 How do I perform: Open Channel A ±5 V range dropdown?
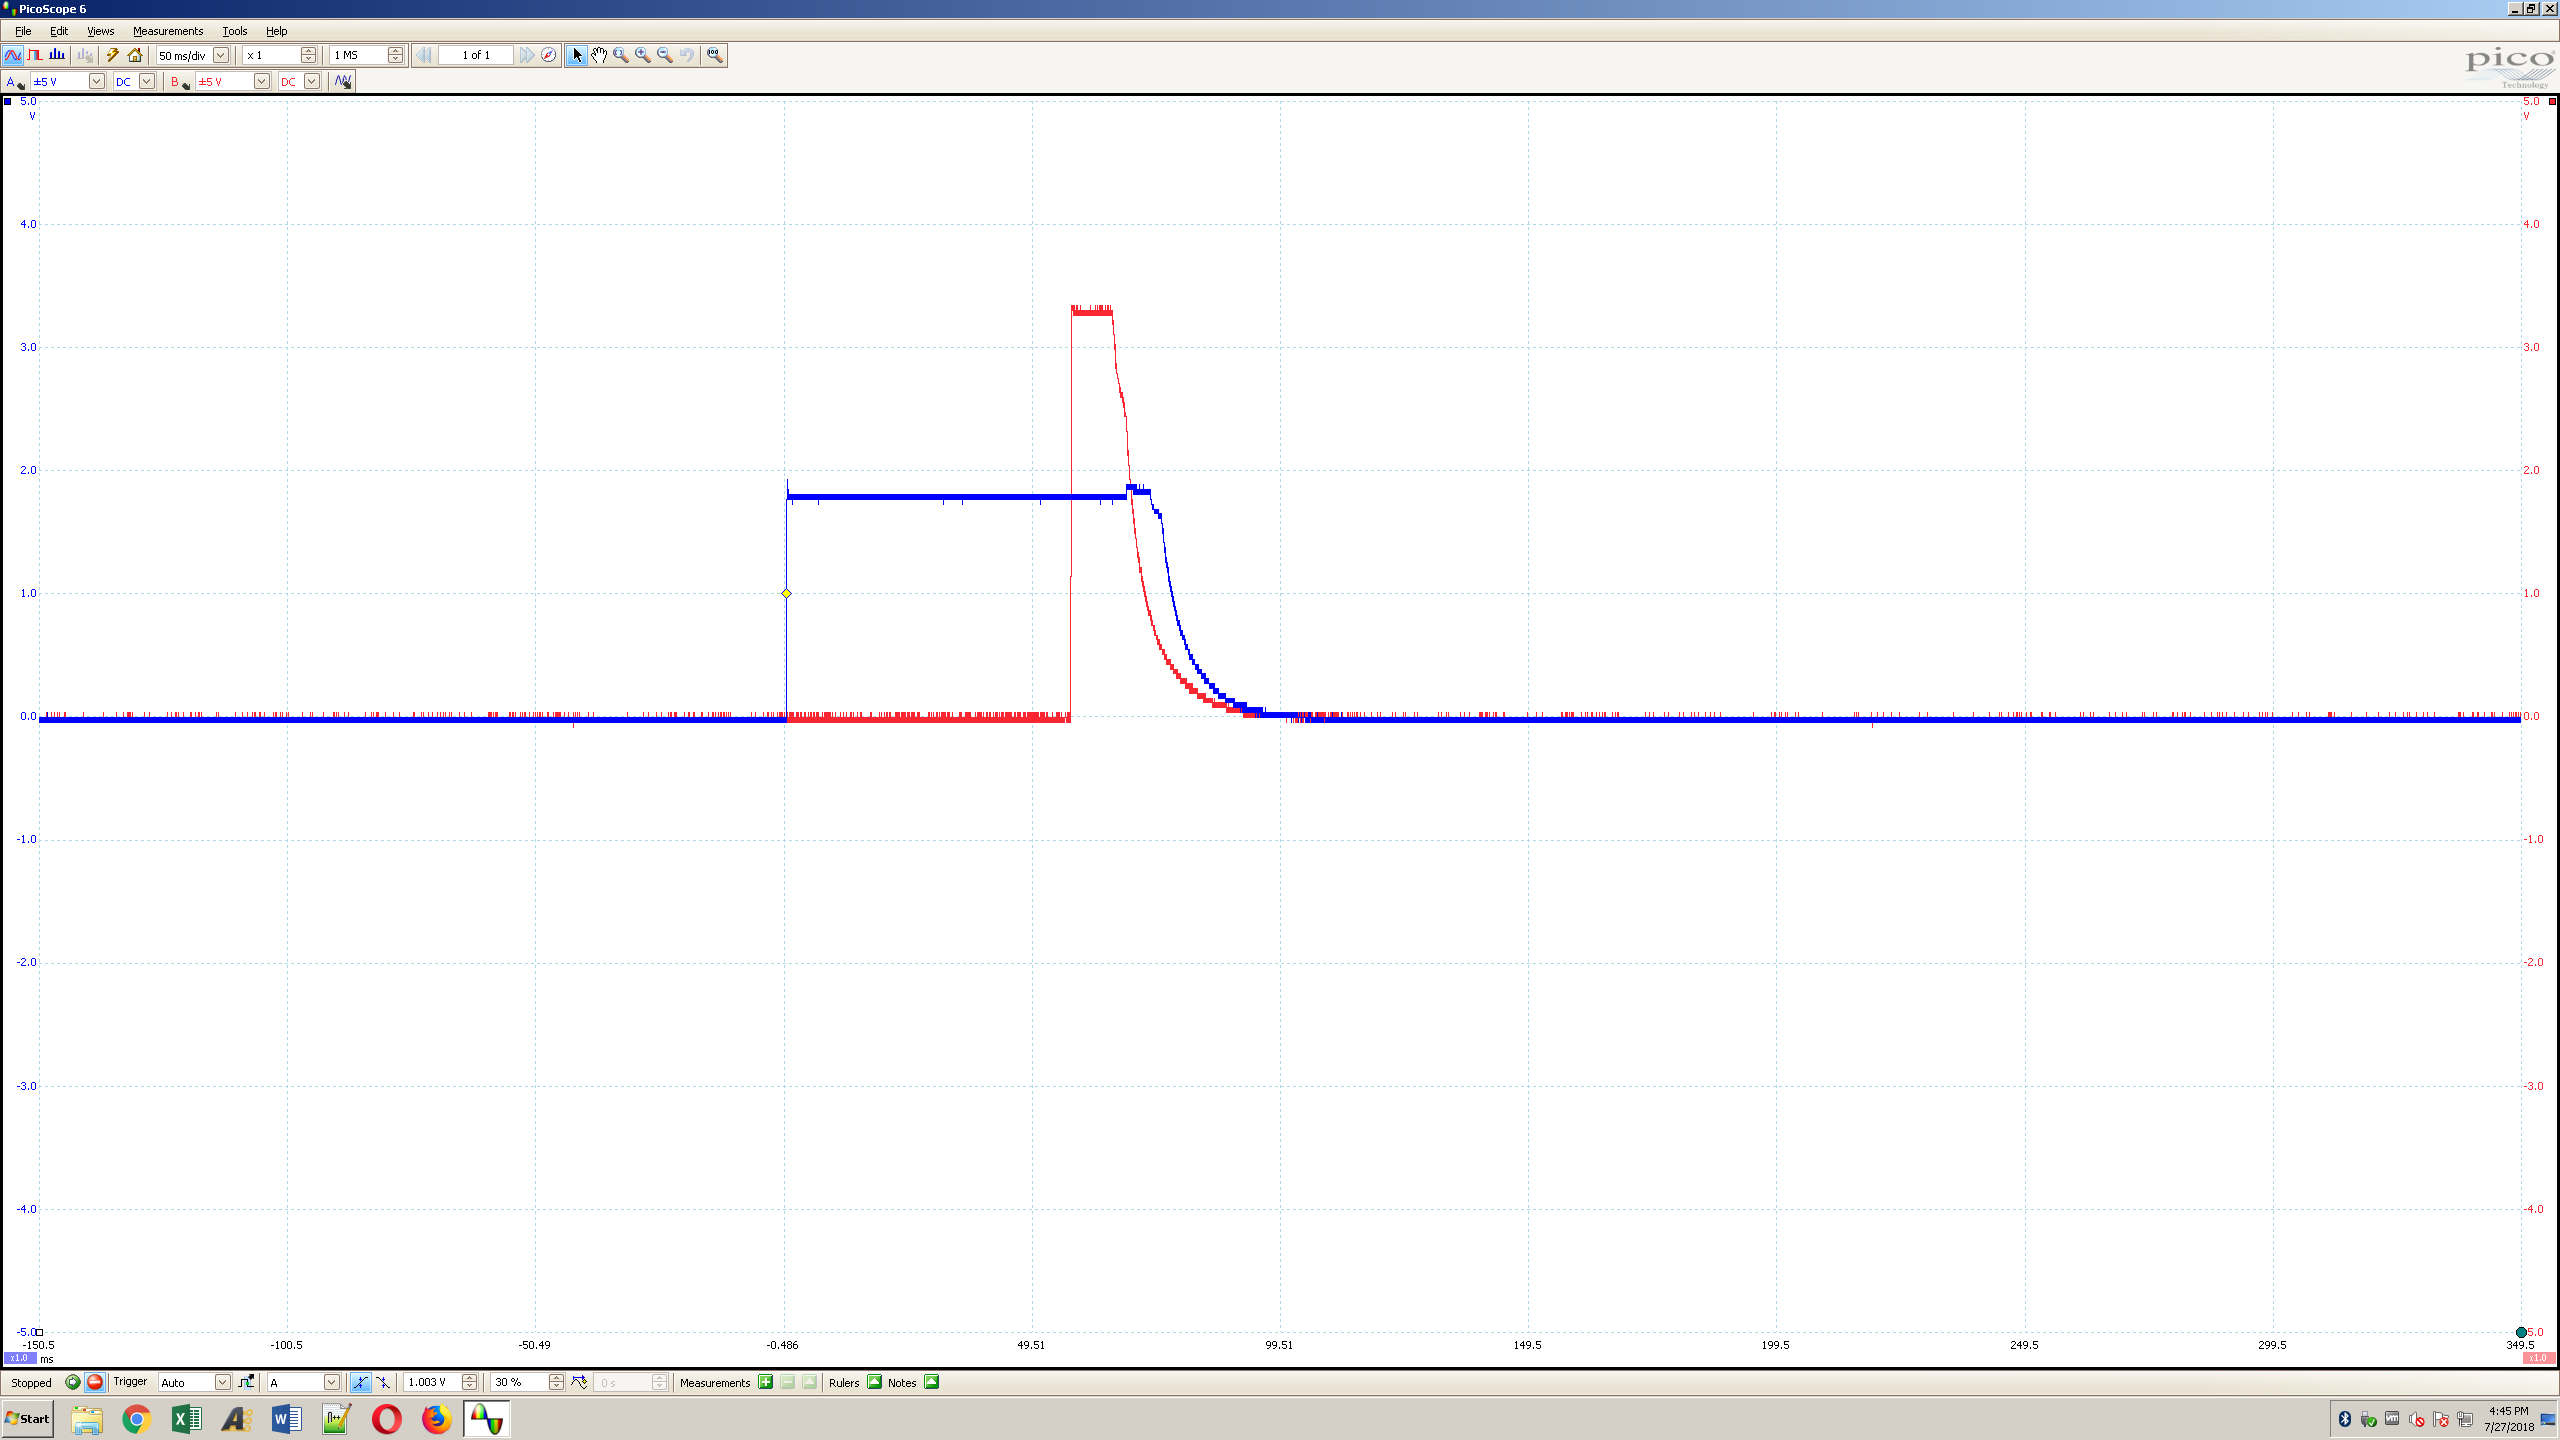(96, 81)
